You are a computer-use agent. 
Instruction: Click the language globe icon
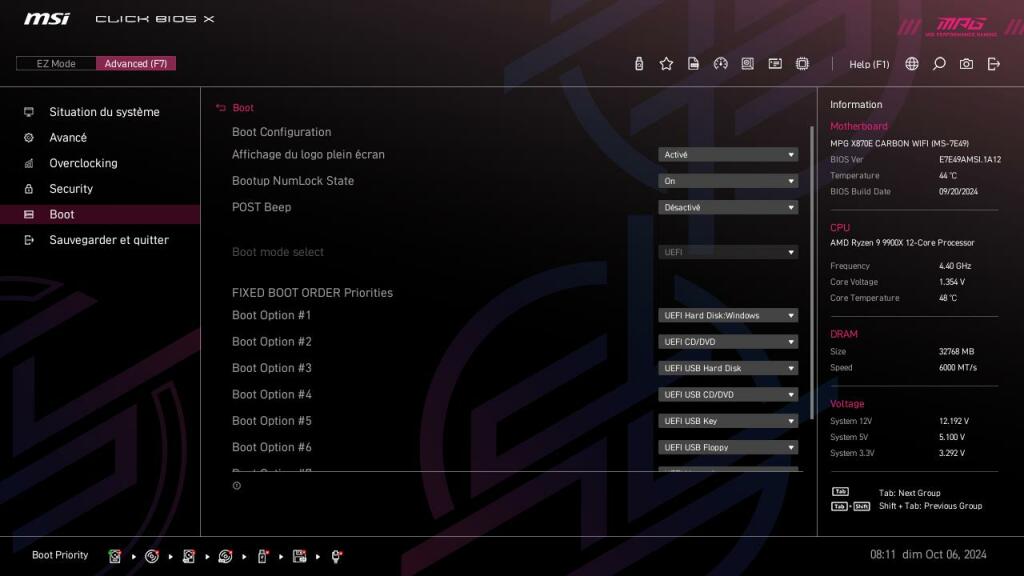click(911, 63)
